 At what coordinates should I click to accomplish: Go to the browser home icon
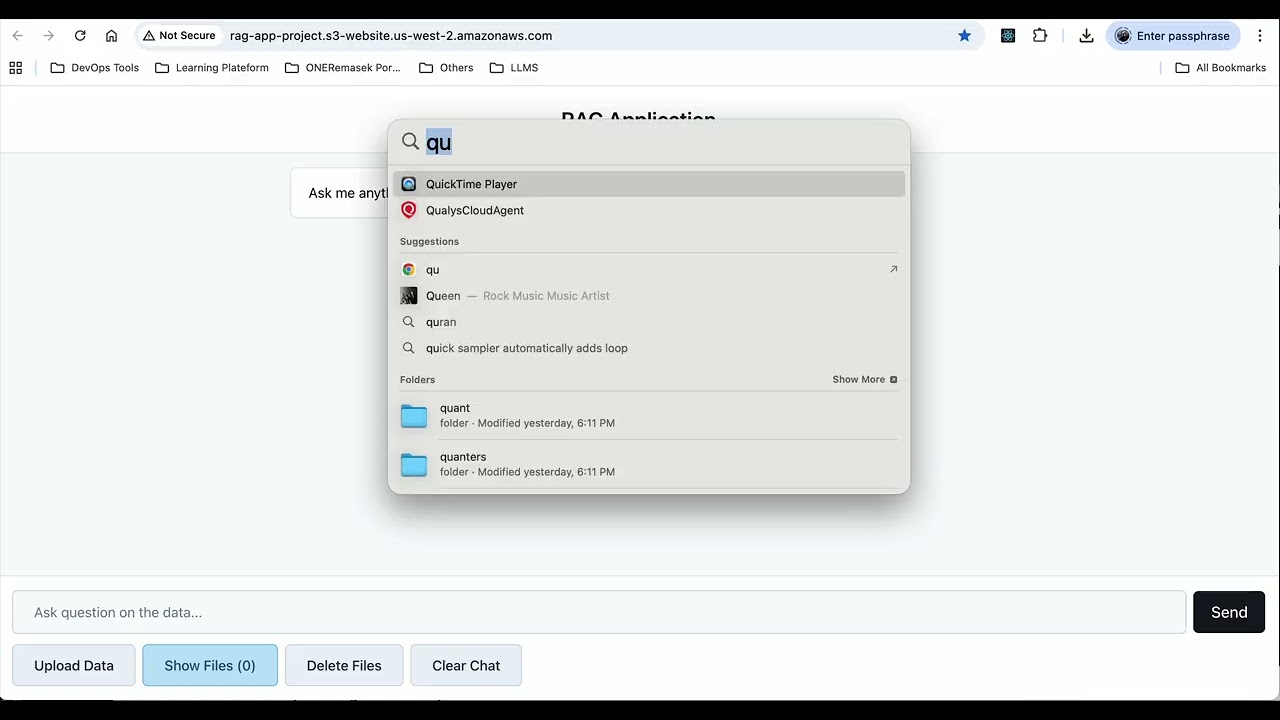111,36
